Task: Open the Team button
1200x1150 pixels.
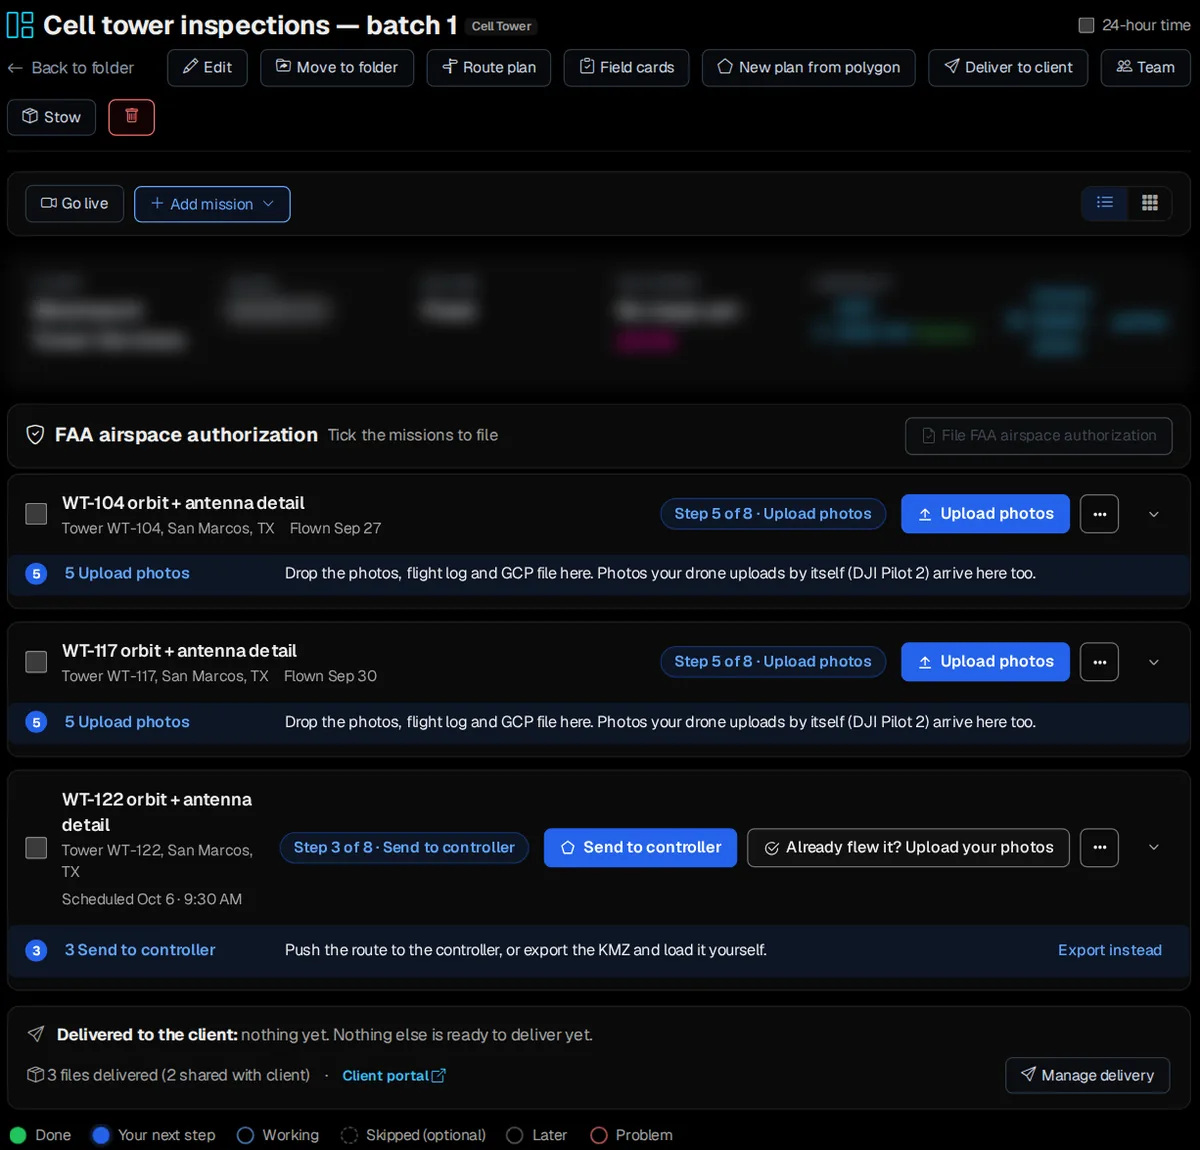Action: pos(1146,67)
